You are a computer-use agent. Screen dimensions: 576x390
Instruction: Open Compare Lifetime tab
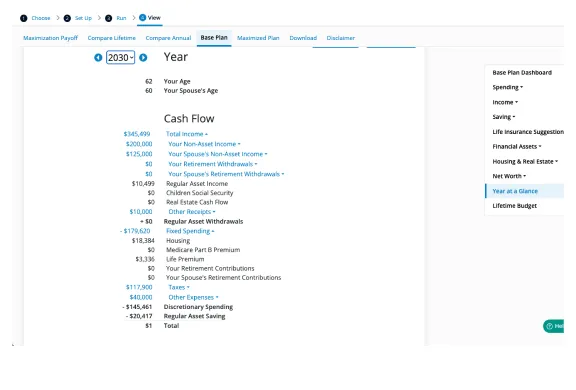(112, 38)
